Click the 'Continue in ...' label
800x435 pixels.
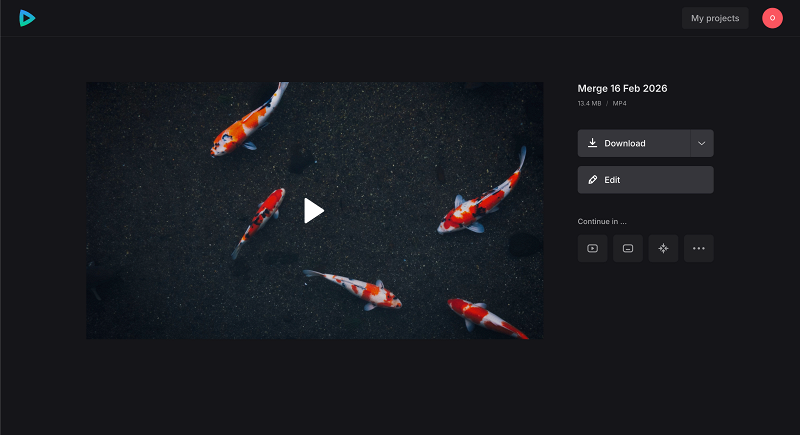602,221
